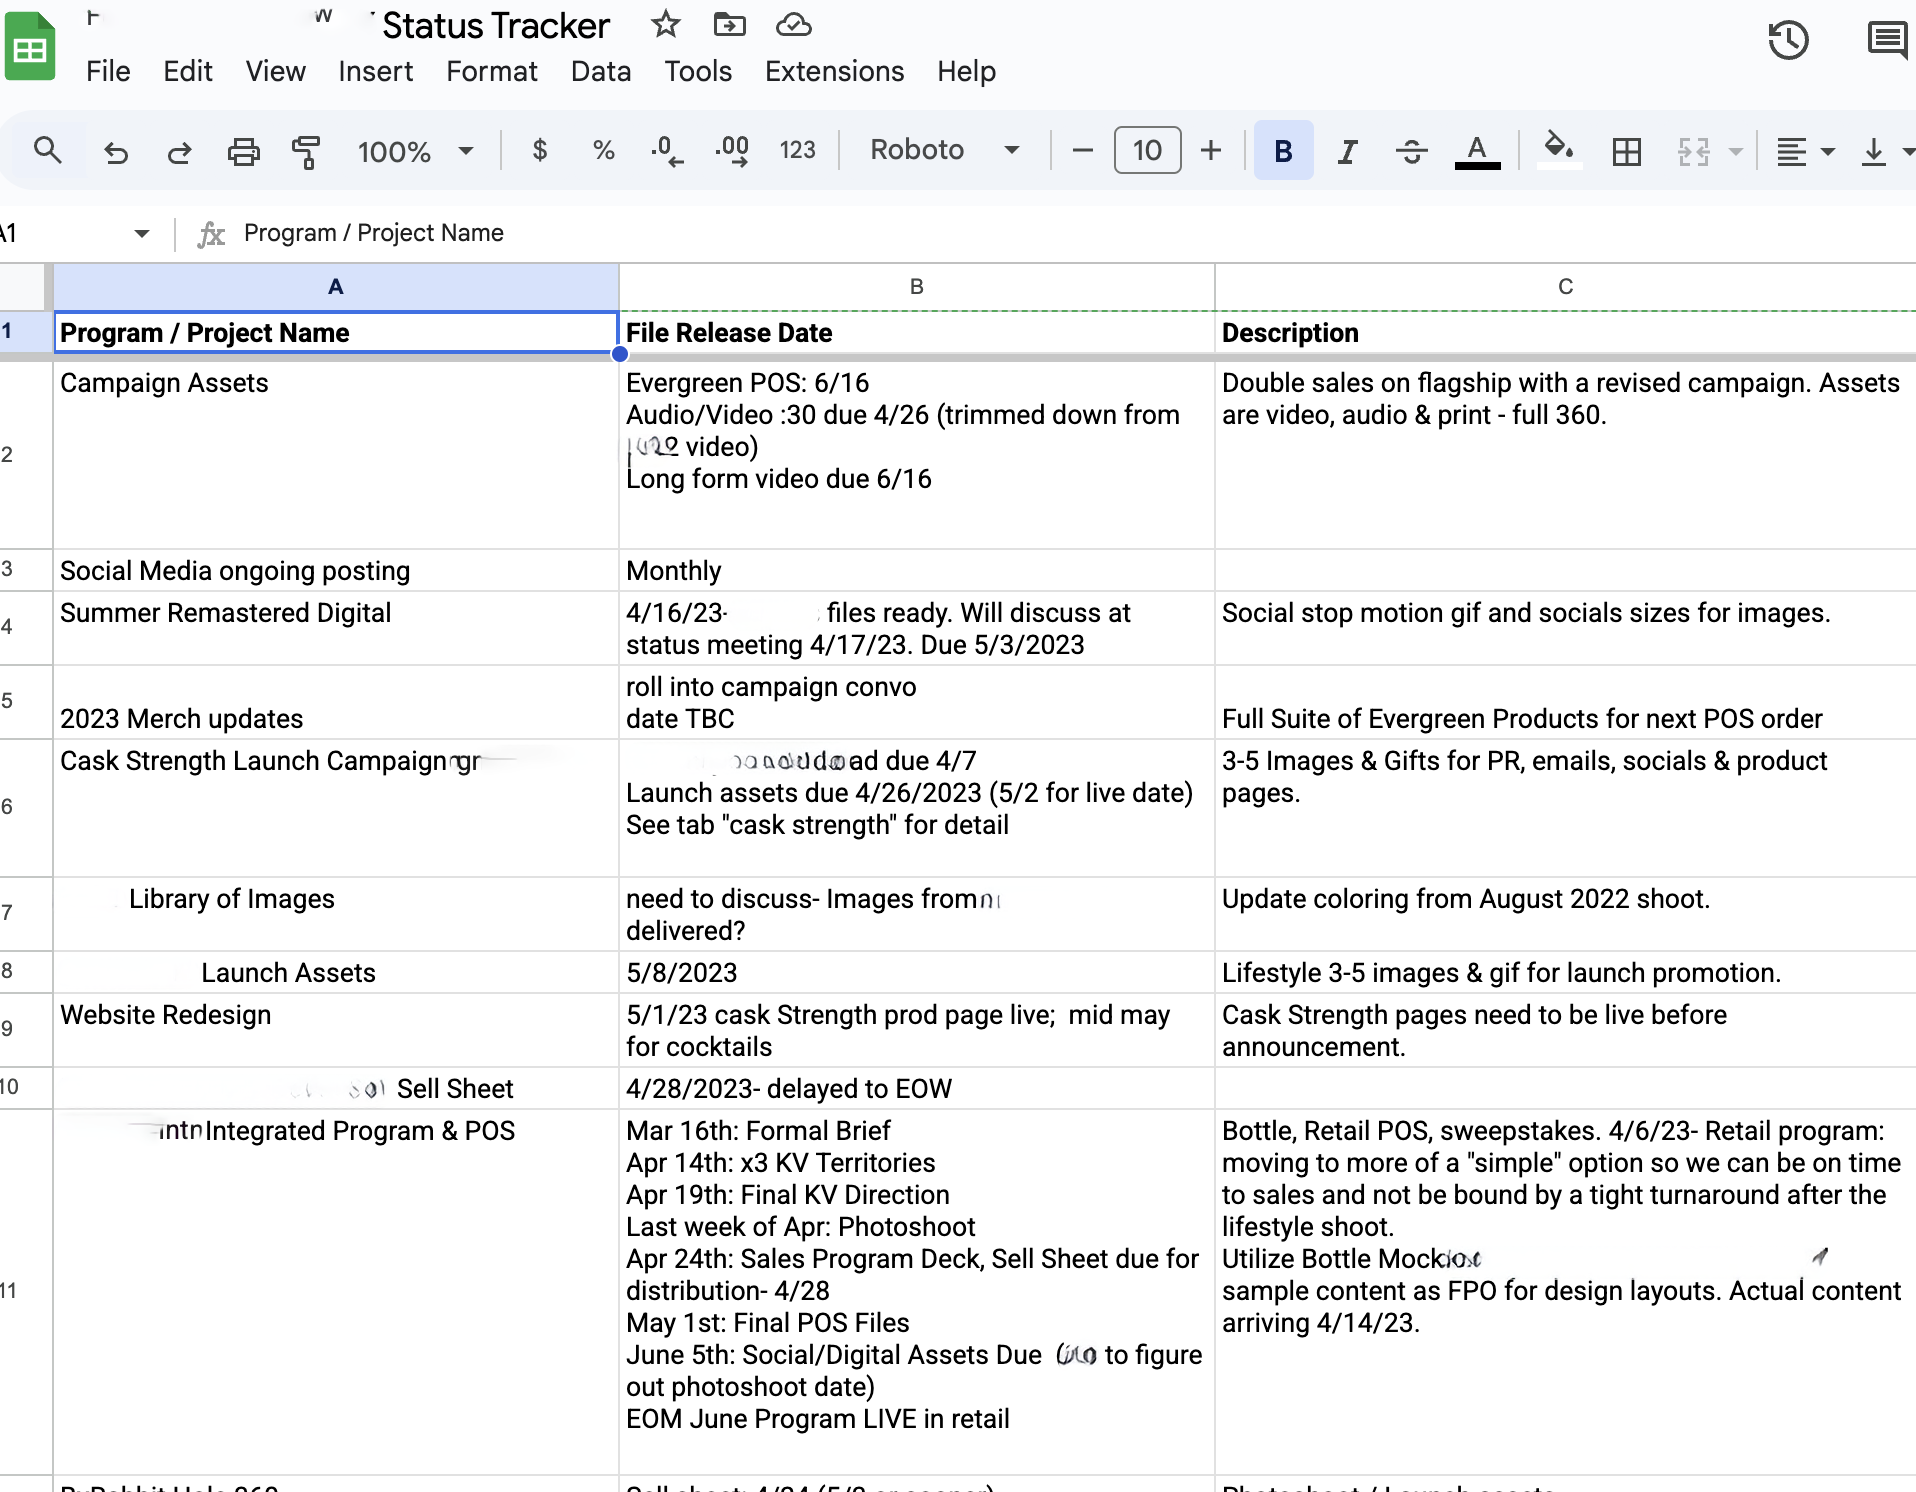Open vertical align options

pos(1887,151)
